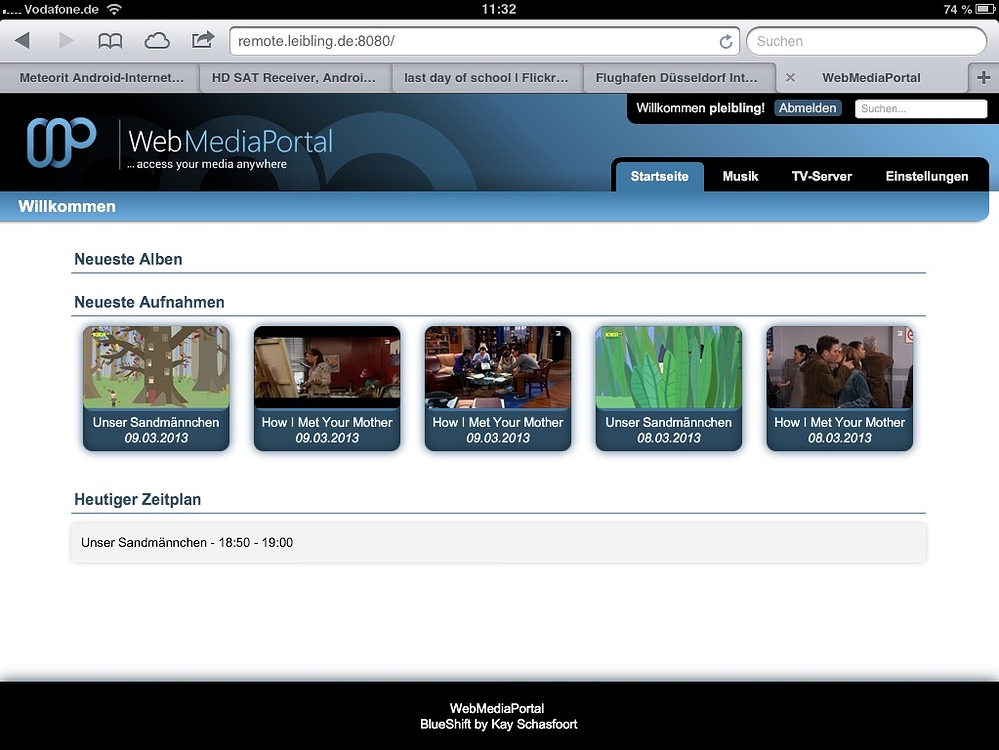
Task: Tap the Safari back arrow
Action: [22, 41]
